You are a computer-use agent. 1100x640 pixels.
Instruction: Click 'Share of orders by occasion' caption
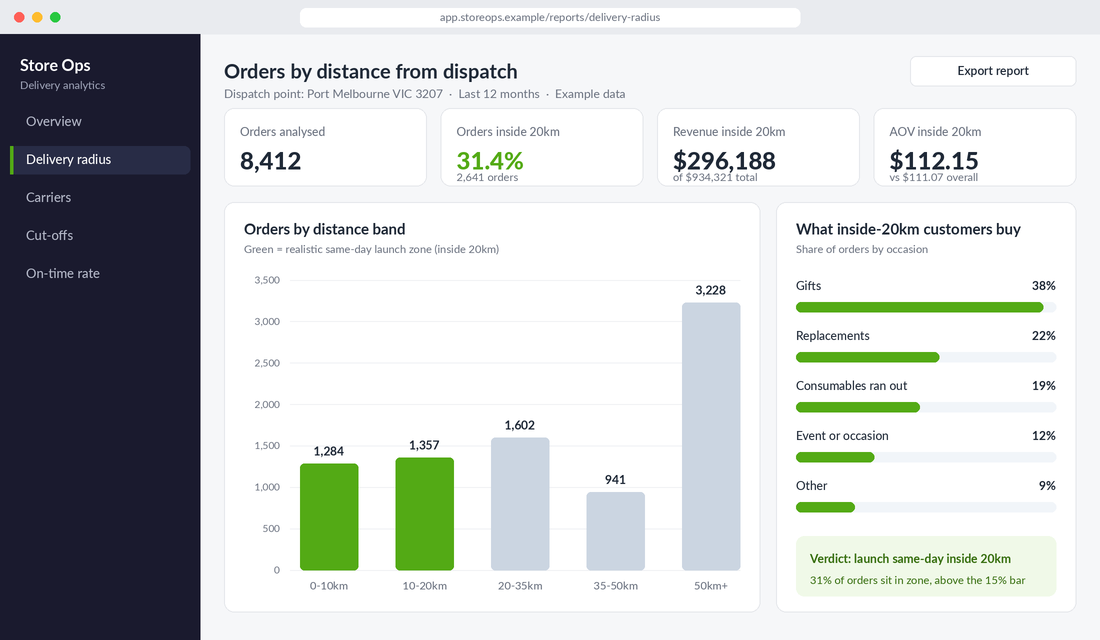point(861,249)
